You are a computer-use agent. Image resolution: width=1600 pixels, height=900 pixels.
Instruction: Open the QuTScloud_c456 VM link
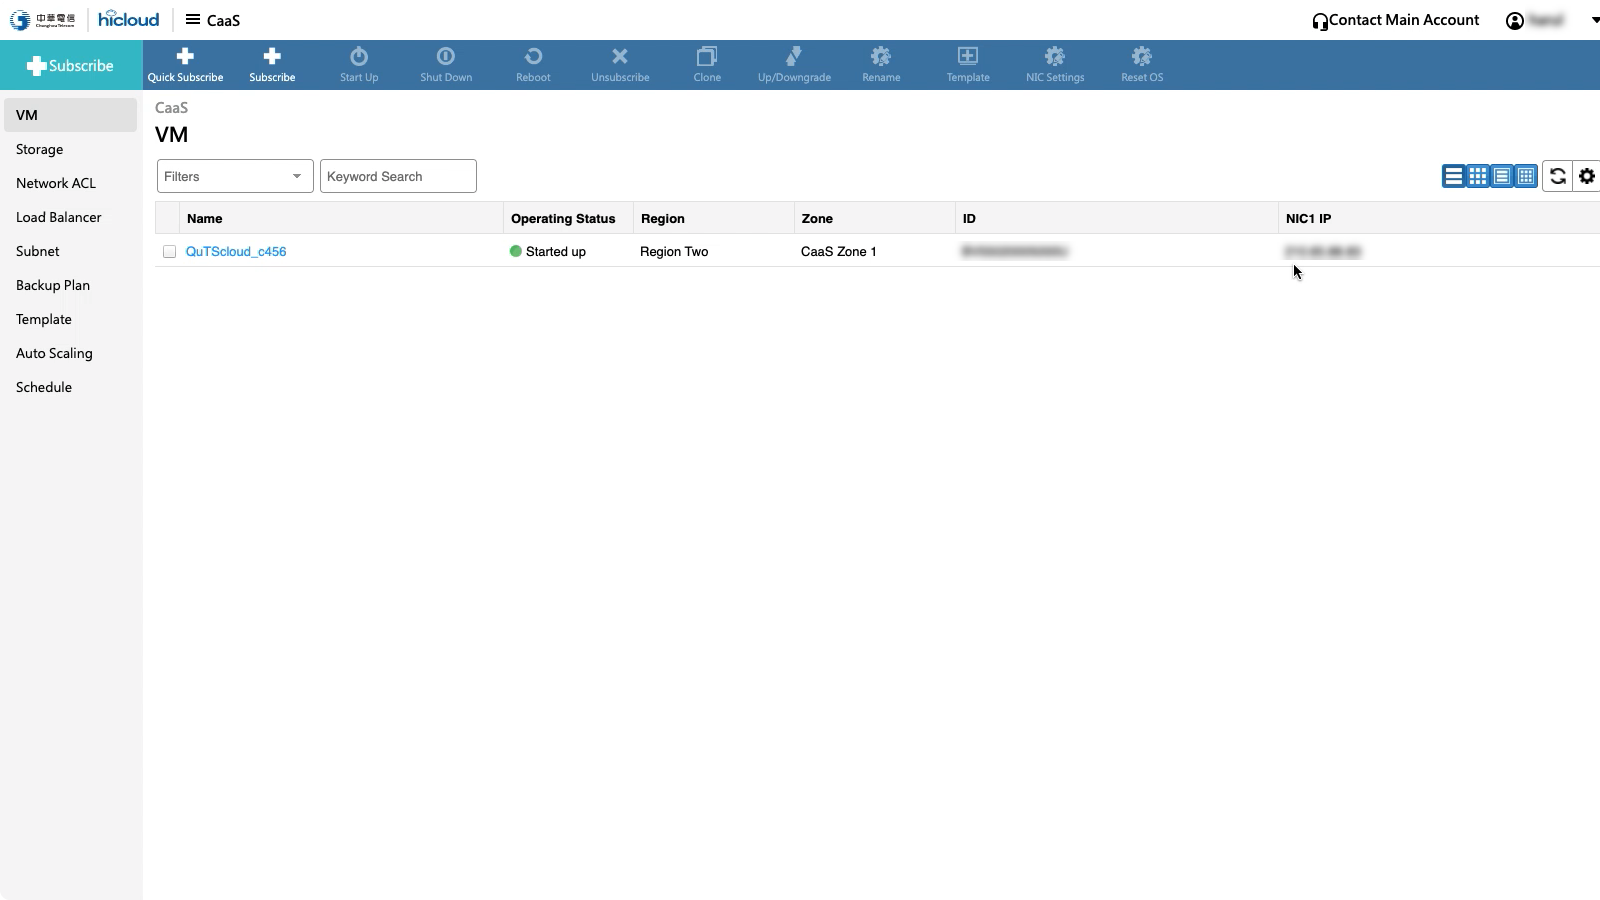[236, 252]
